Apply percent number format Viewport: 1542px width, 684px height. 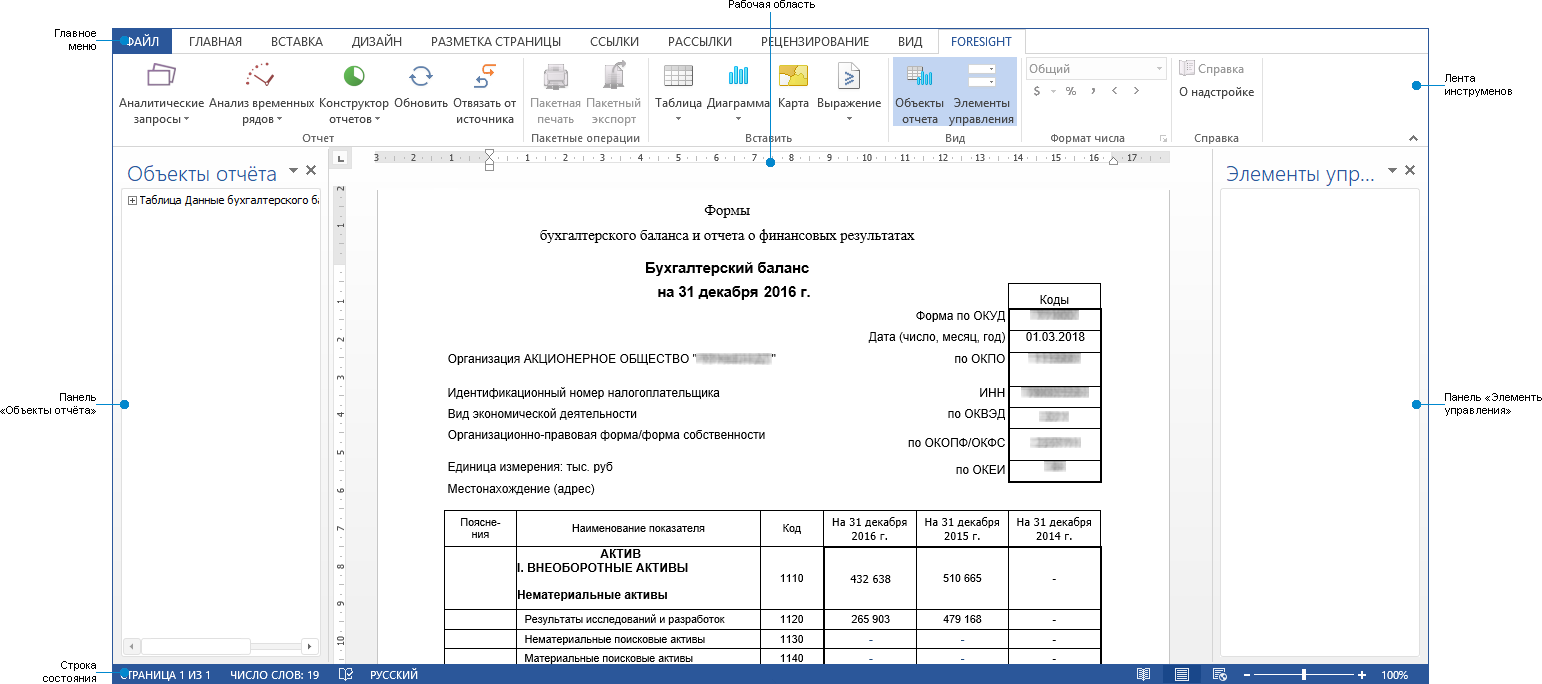pyautogui.click(x=1069, y=90)
